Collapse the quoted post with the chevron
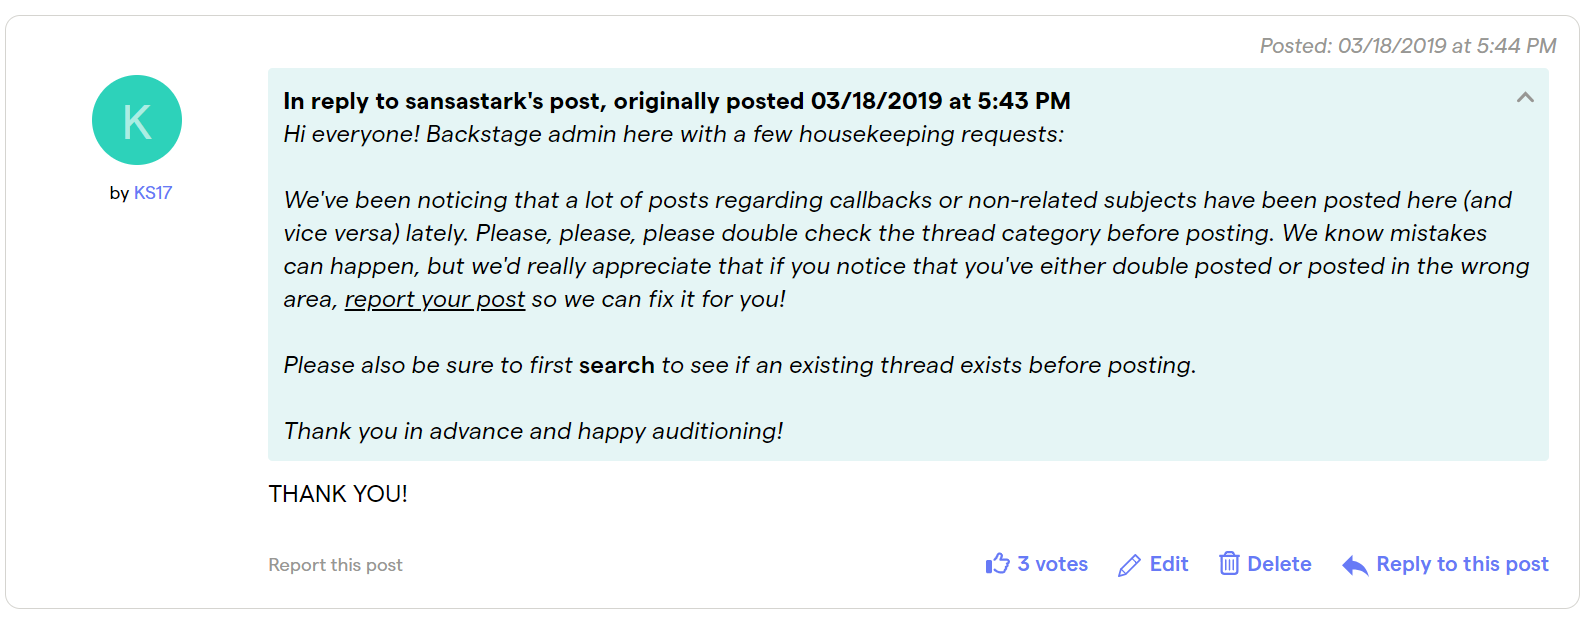 [x=1525, y=97]
